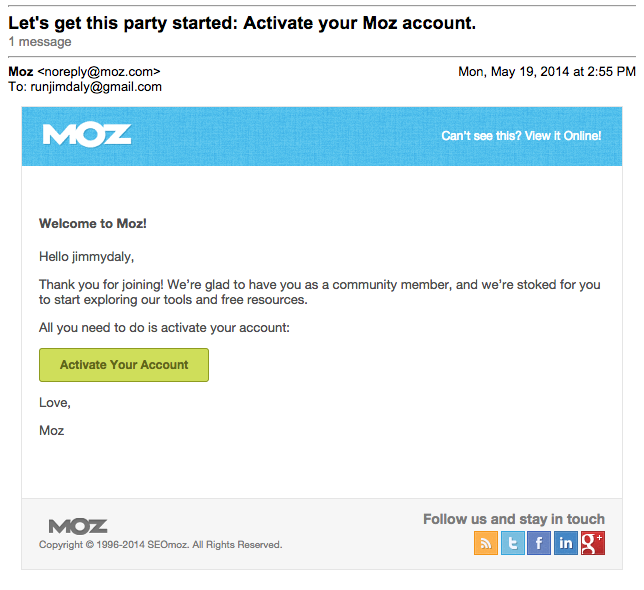This screenshot has height=590, width=644.
Task: Click the noreply@moz.com sender address
Action: coord(99,71)
